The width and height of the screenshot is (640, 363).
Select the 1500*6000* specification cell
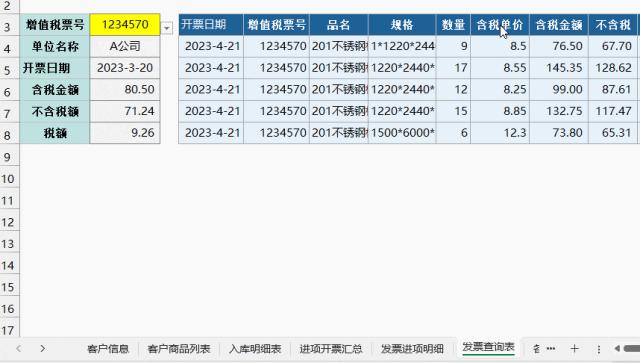pyautogui.click(x=402, y=133)
